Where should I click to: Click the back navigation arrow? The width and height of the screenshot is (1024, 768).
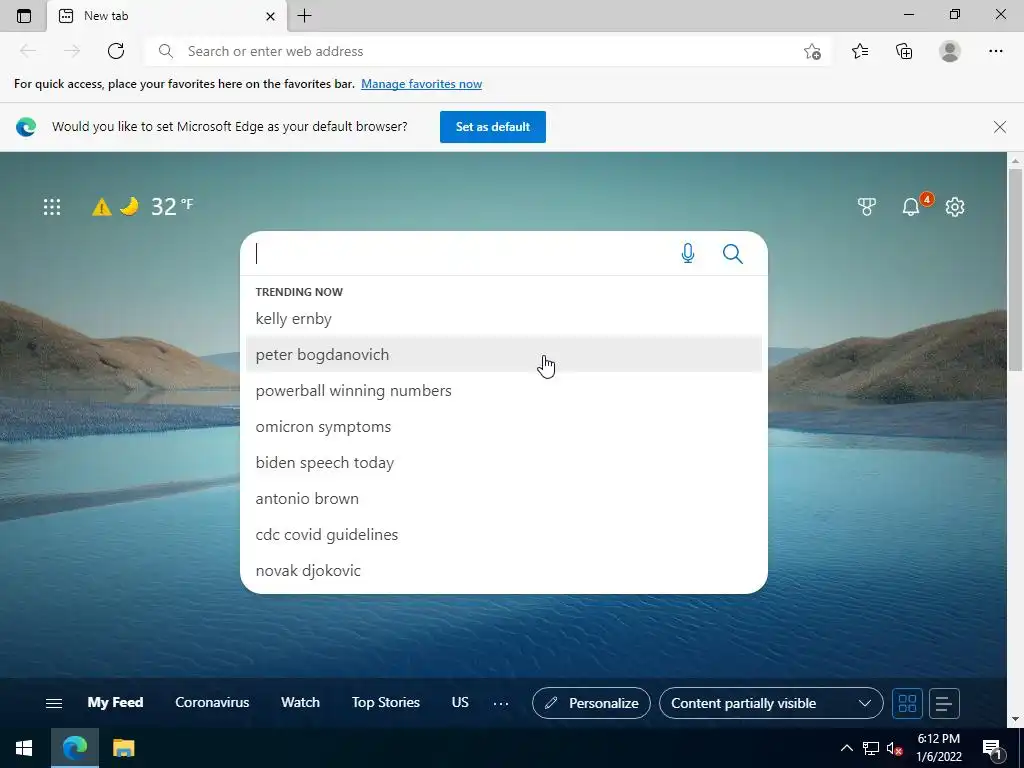[28, 51]
